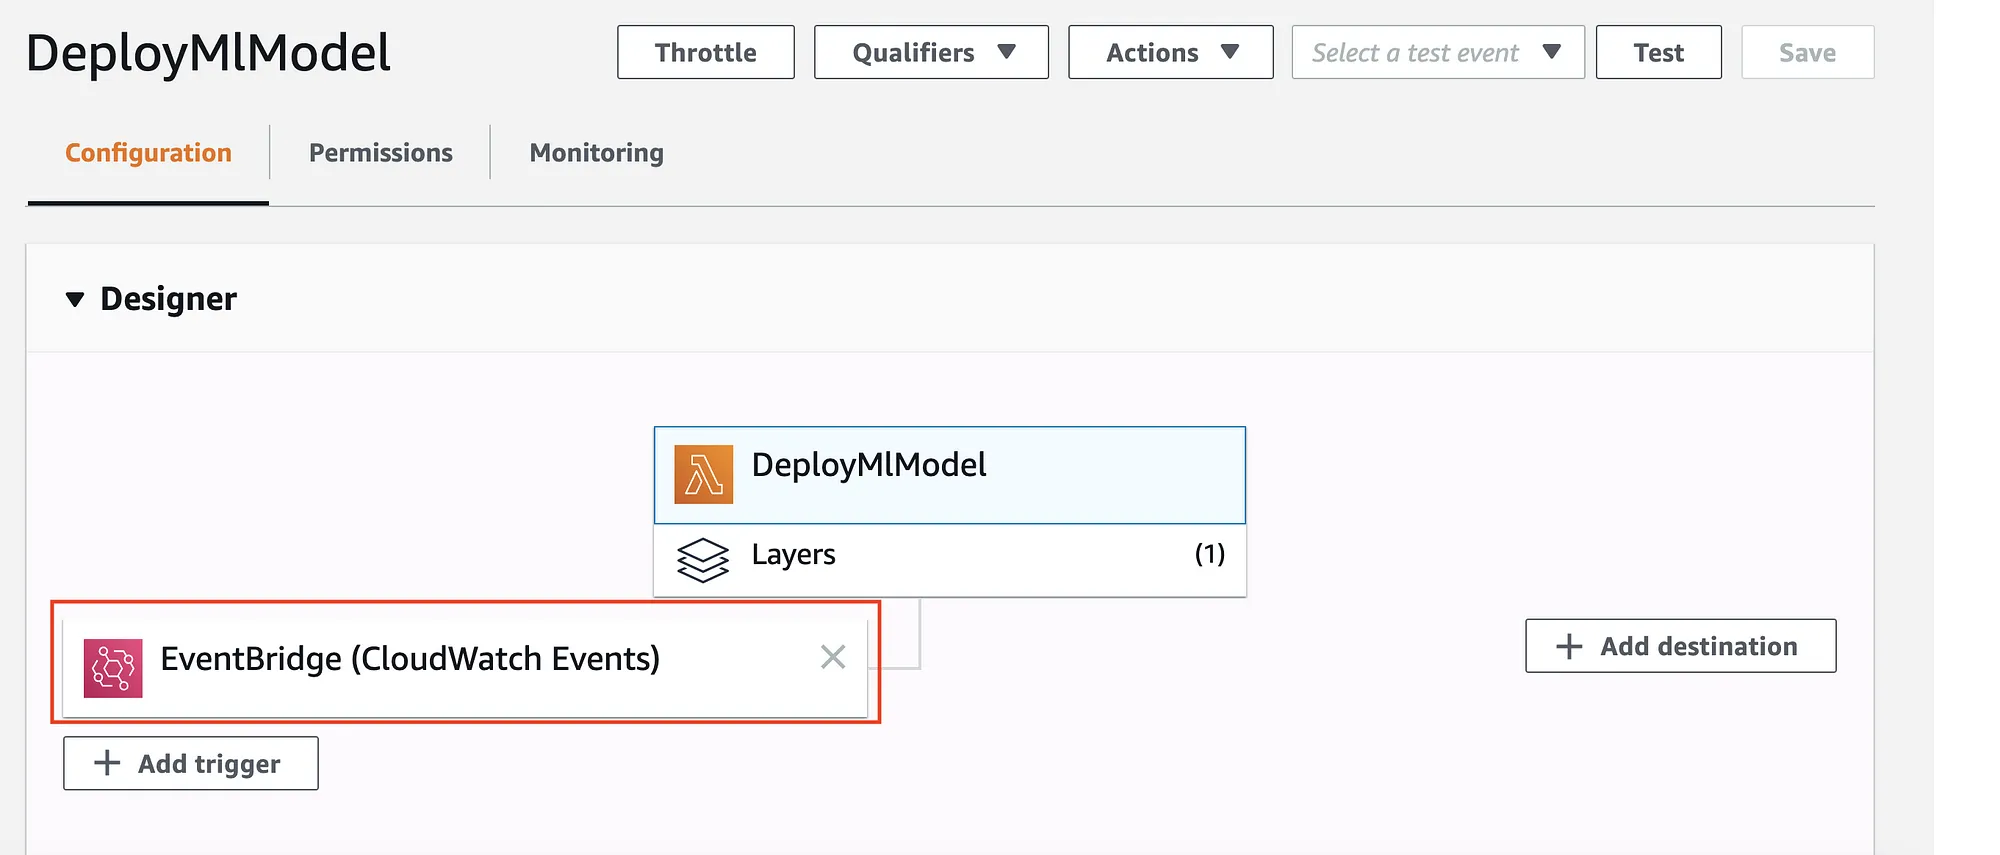Select the DeployMlModel function box
2000x855 pixels.
click(950, 475)
